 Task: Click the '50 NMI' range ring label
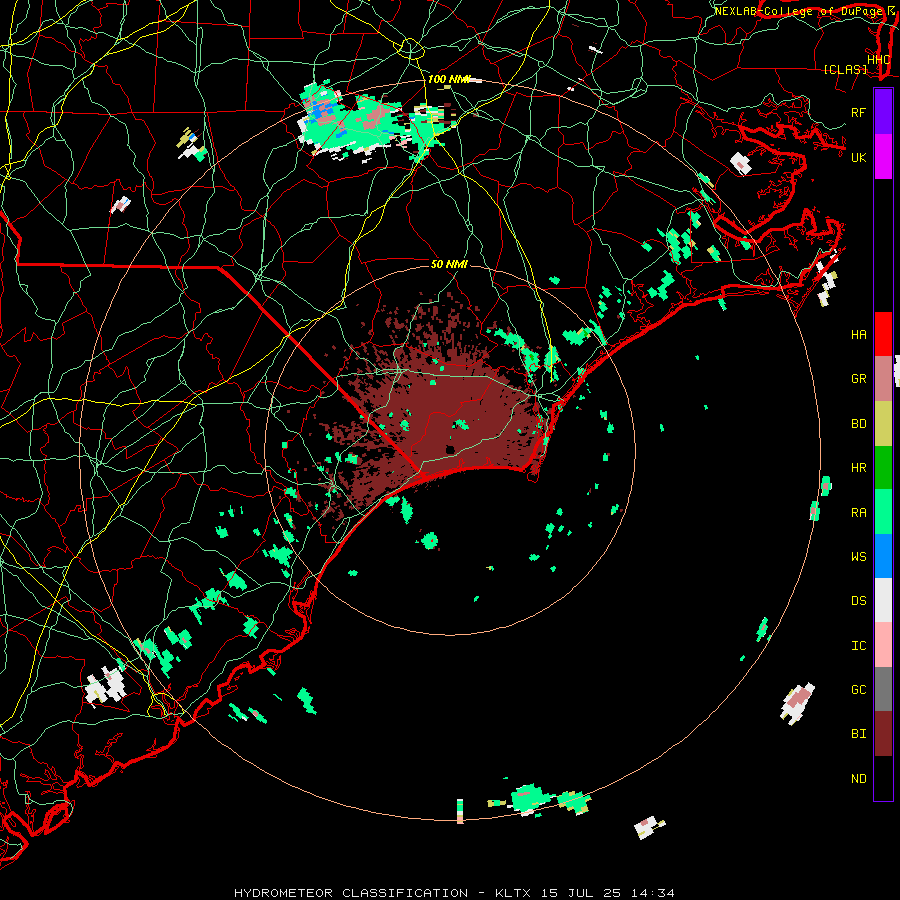pyautogui.click(x=449, y=264)
